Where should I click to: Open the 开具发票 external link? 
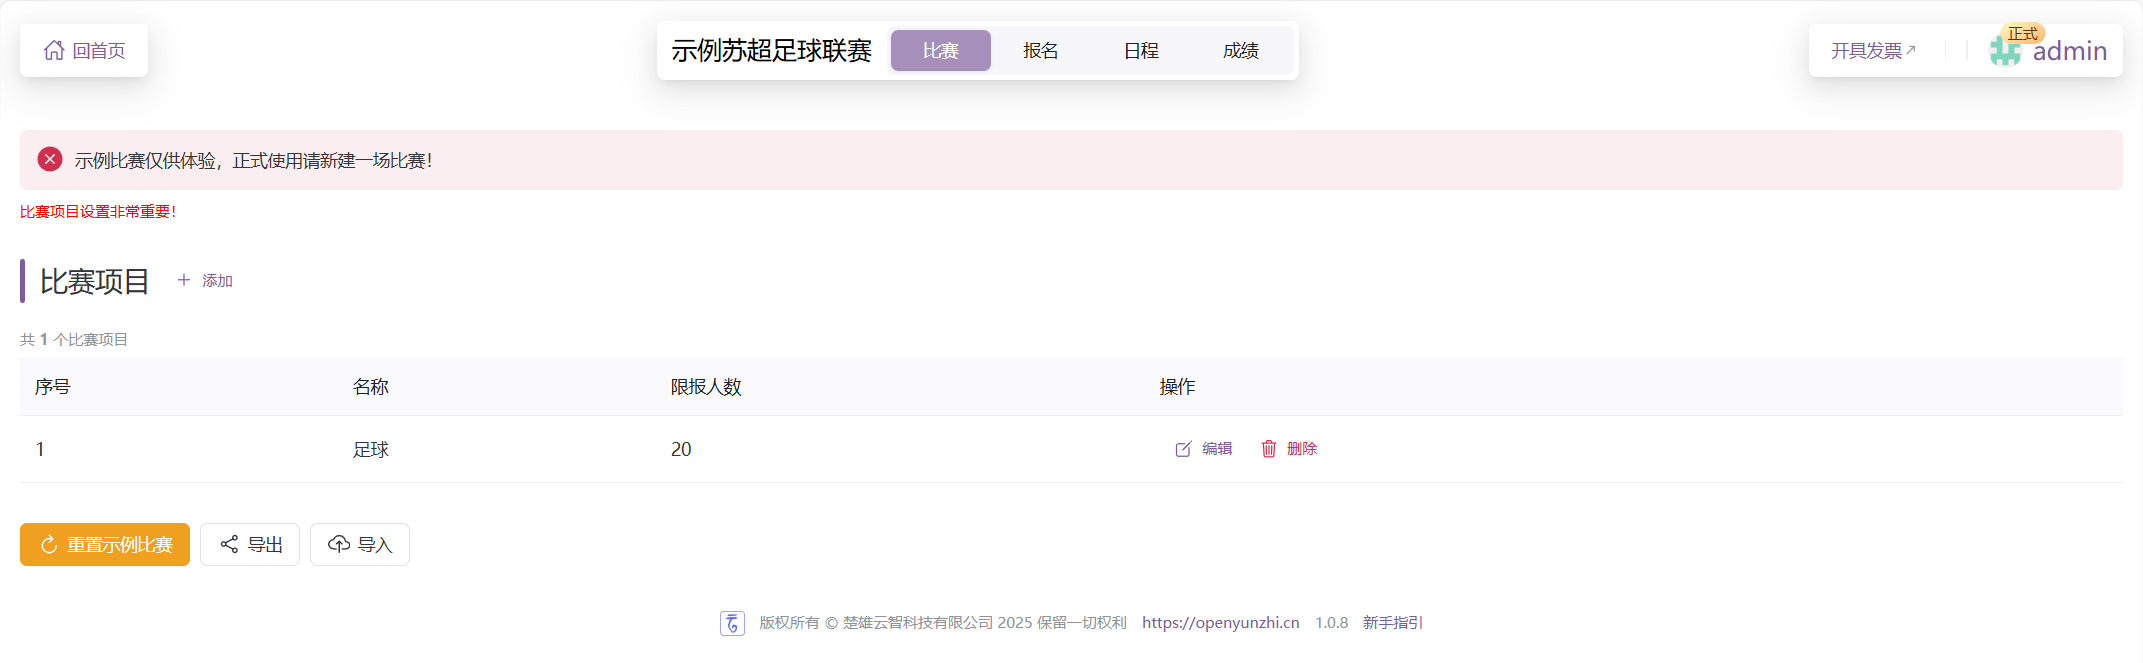(x=1872, y=50)
